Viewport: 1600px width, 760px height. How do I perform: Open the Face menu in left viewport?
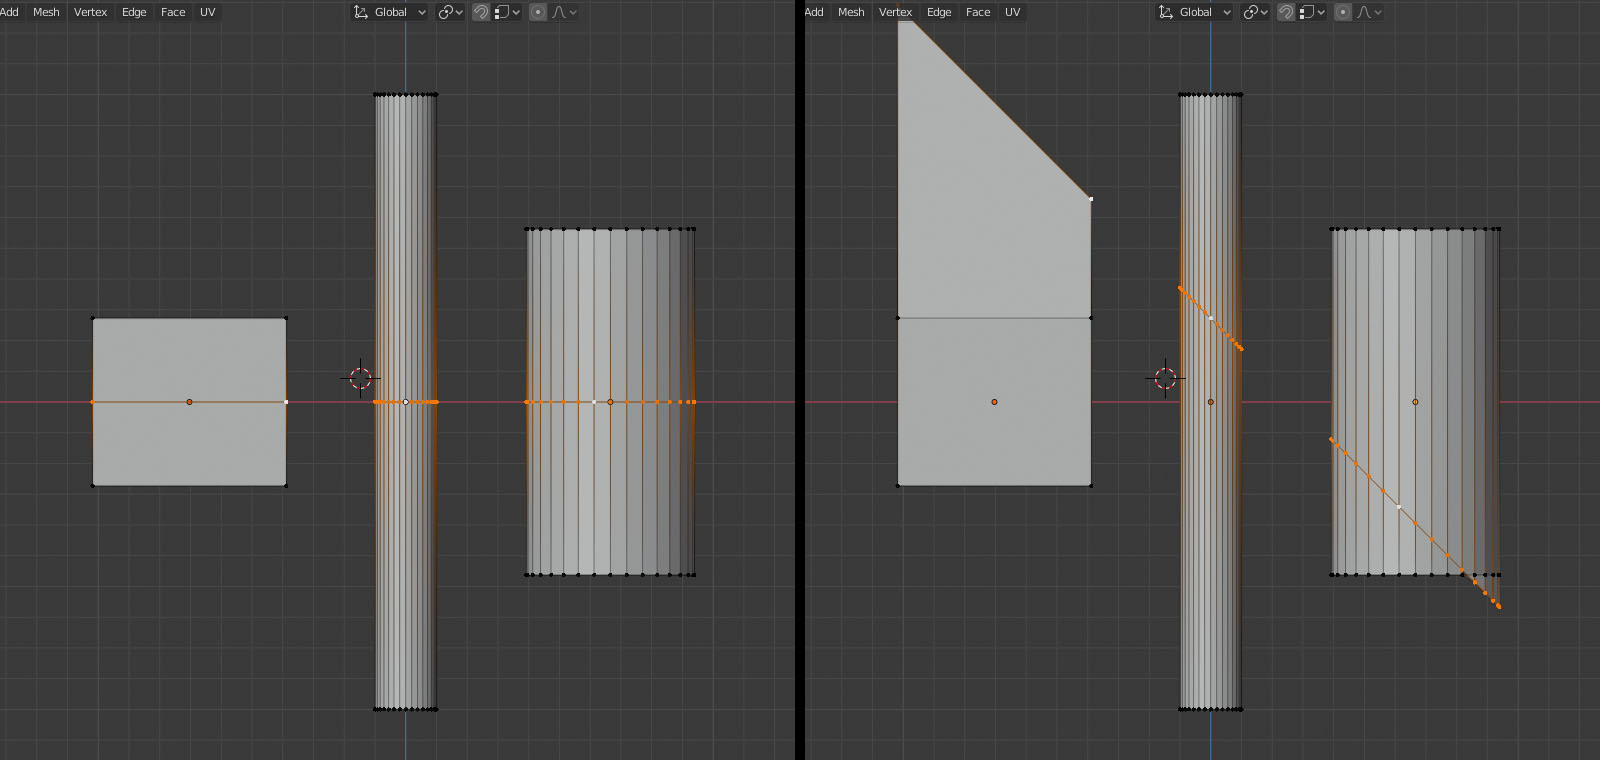pos(173,12)
